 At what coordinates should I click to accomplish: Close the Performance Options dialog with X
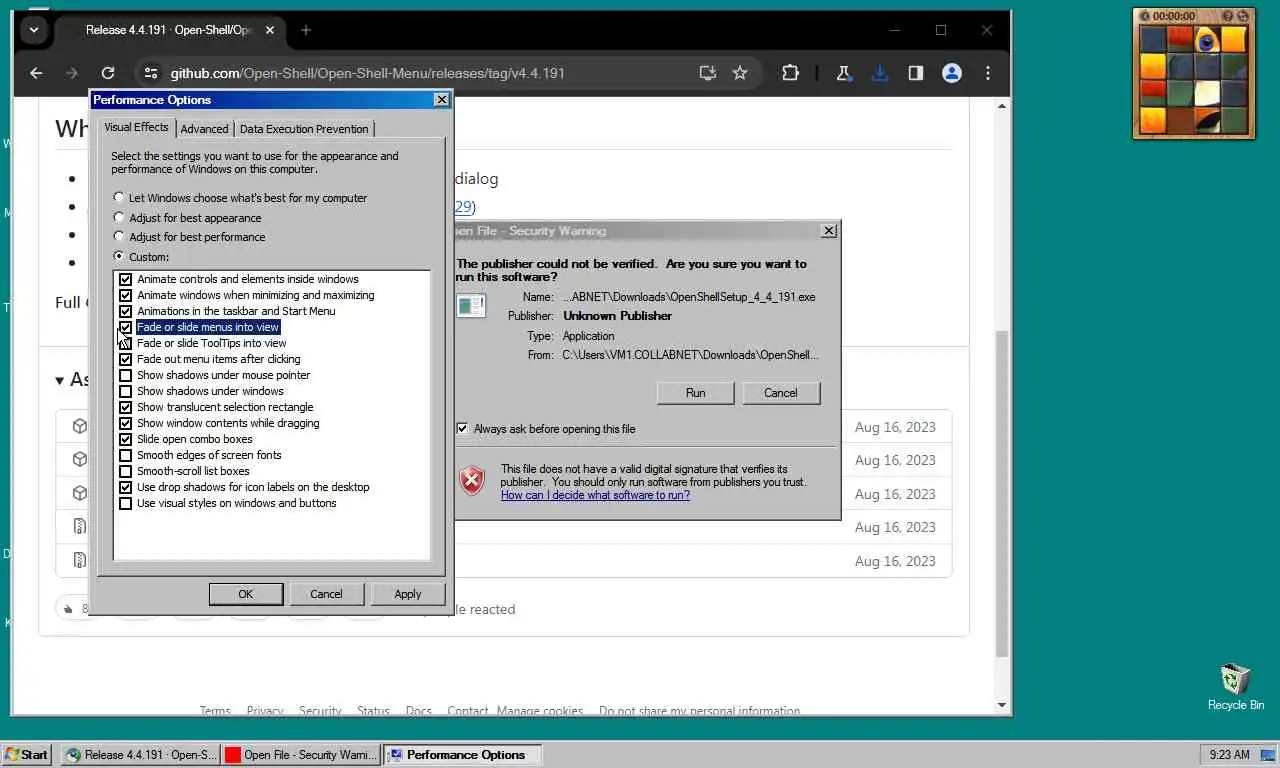click(441, 100)
